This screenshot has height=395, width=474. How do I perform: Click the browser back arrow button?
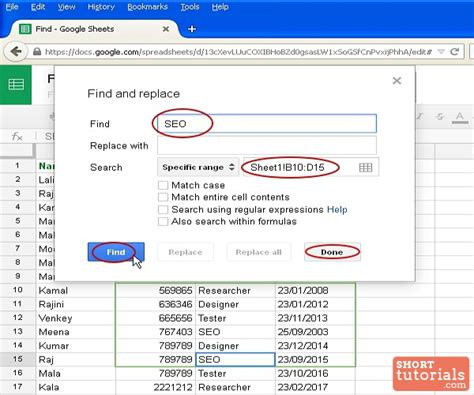pyautogui.click(x=15, y=52)
